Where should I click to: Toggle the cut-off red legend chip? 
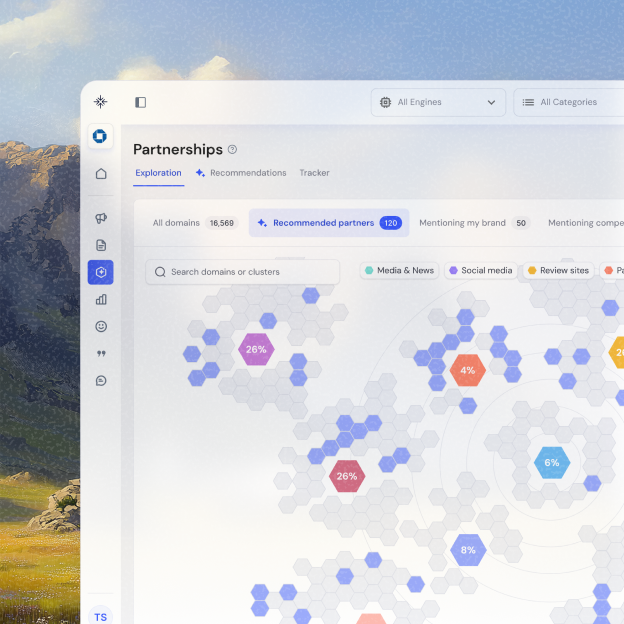point(612,270)
